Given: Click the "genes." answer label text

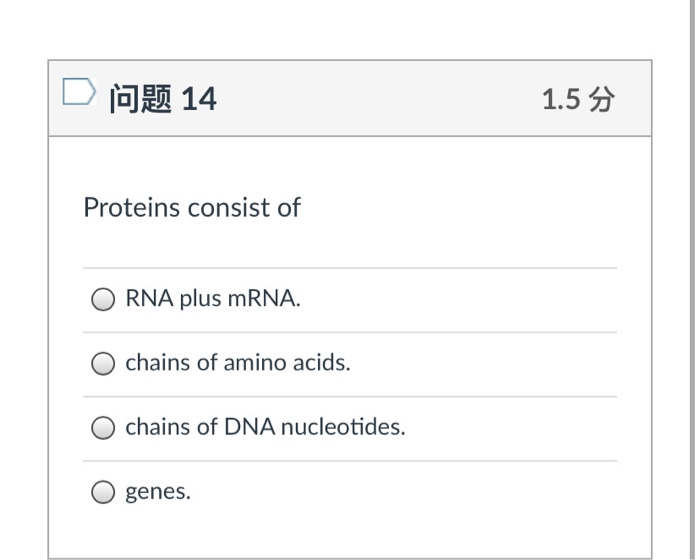Looking at the screenshot, I should tap(158, 492).
